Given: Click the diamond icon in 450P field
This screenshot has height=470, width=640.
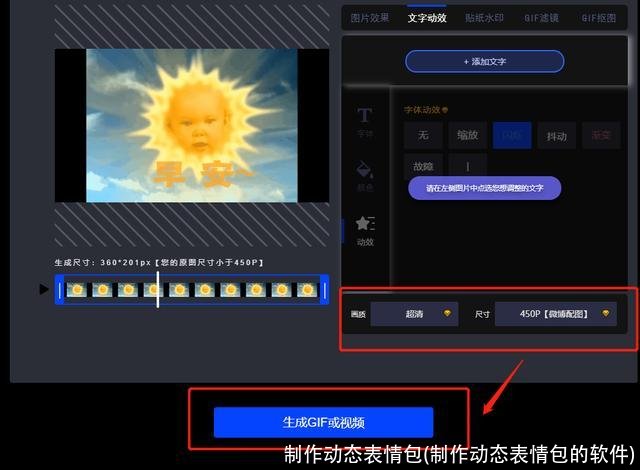Looking at the screenshot, I should tap(606, 313).
